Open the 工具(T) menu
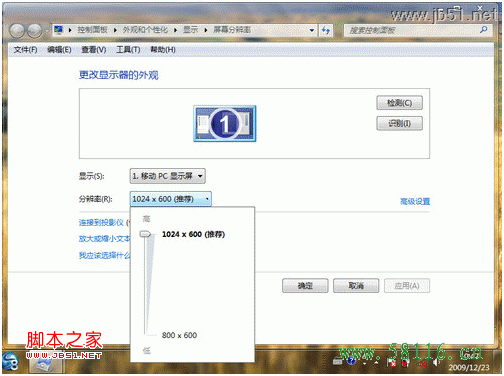 coord(128,50)
